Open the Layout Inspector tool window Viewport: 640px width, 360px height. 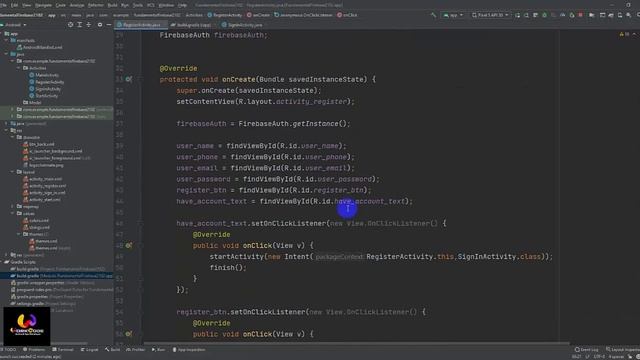tap(622, 350)
